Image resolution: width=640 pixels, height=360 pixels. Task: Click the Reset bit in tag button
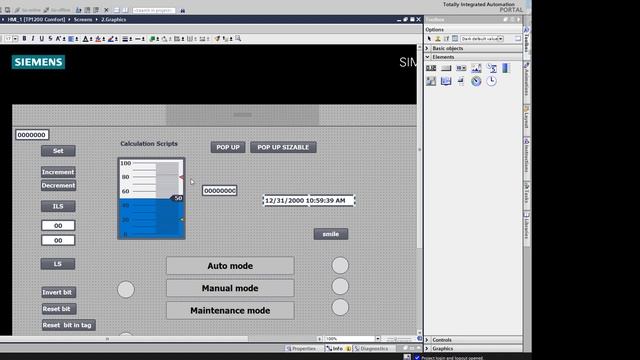tap(68, 325)
